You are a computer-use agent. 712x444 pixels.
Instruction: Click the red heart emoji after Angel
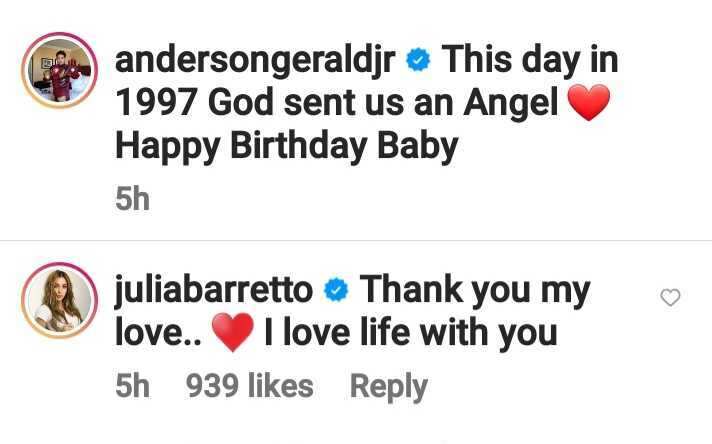pos(589,102)
